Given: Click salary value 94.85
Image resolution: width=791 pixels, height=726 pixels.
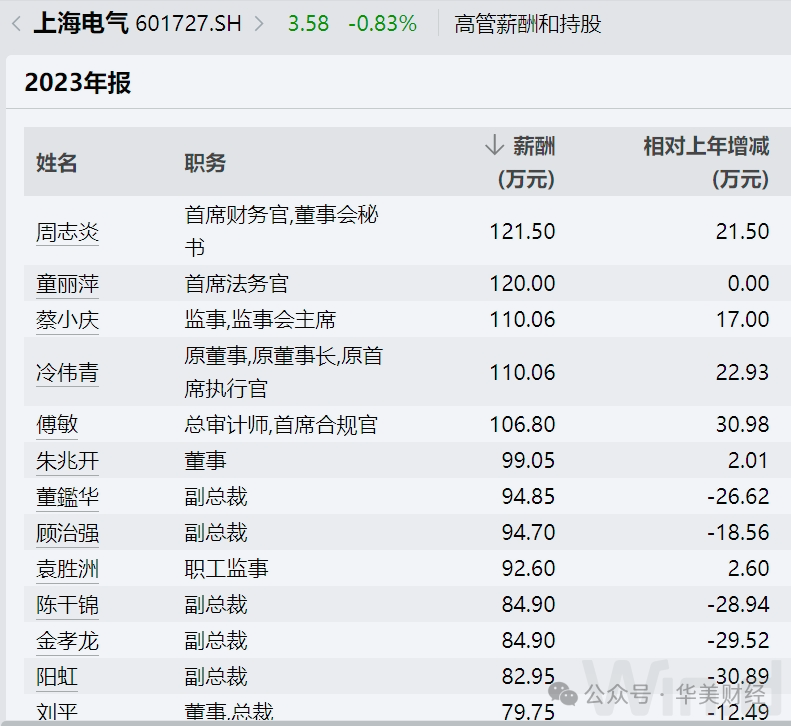Looking at the screenshot, I should click(x=528, y=497).
